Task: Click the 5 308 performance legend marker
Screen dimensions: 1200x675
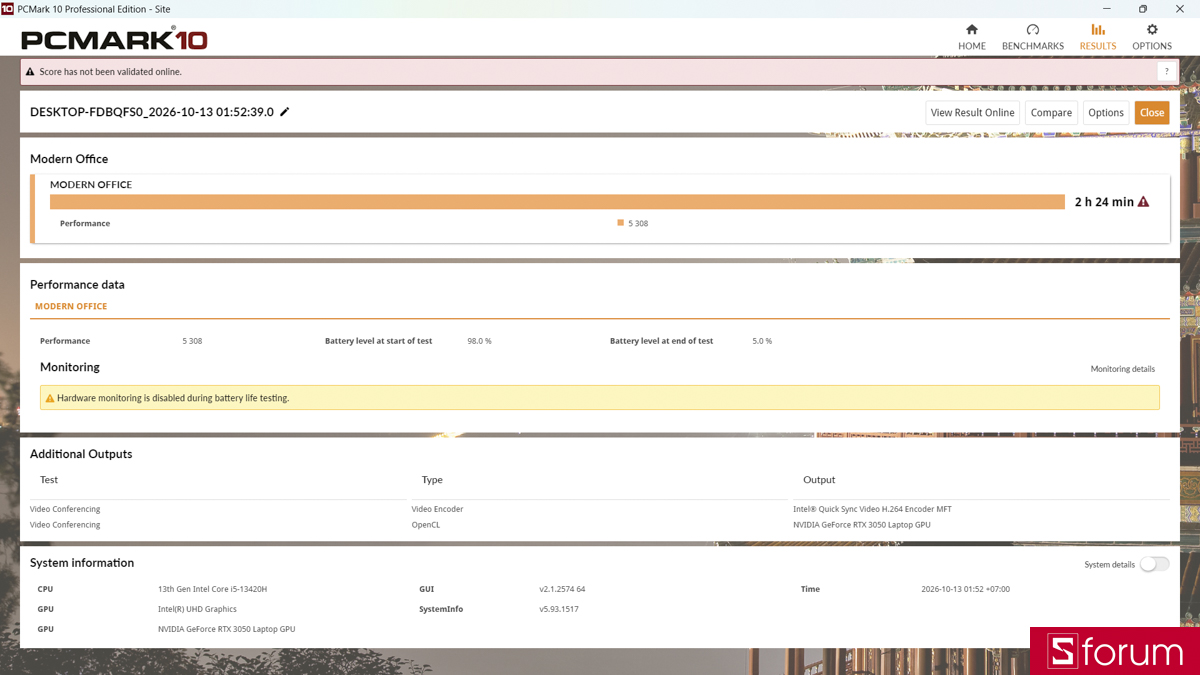Action: pos(621,223)
